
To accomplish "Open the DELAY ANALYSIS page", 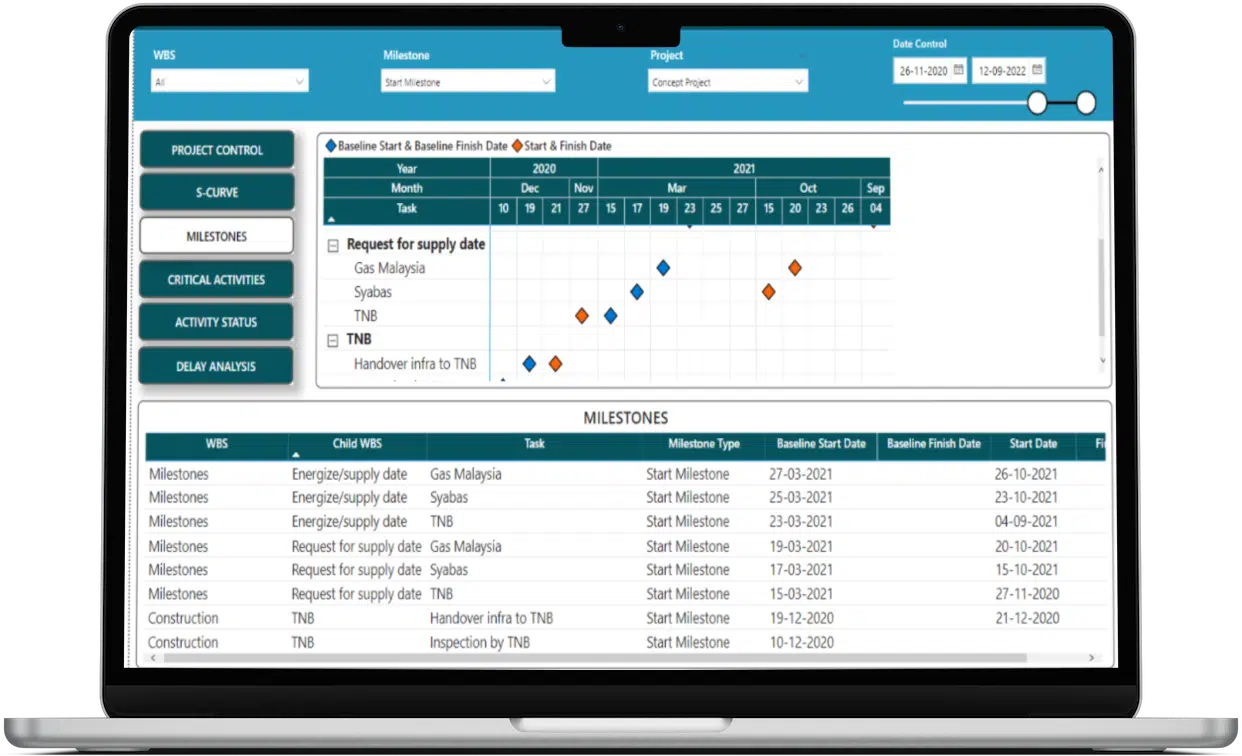I will 217,366.
